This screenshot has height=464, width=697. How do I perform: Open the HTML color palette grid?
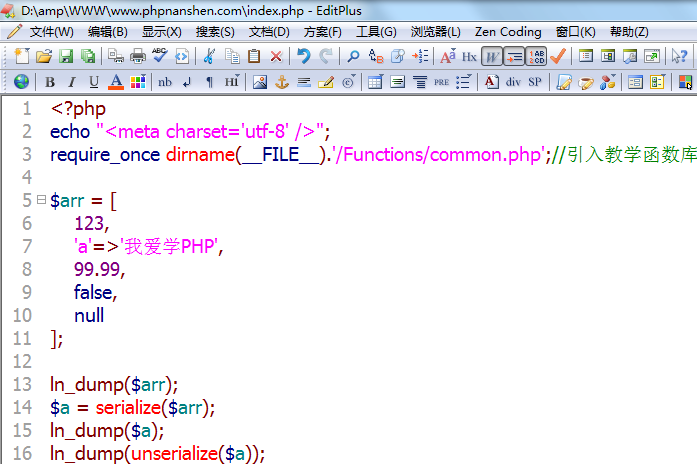tap(138, 82)
